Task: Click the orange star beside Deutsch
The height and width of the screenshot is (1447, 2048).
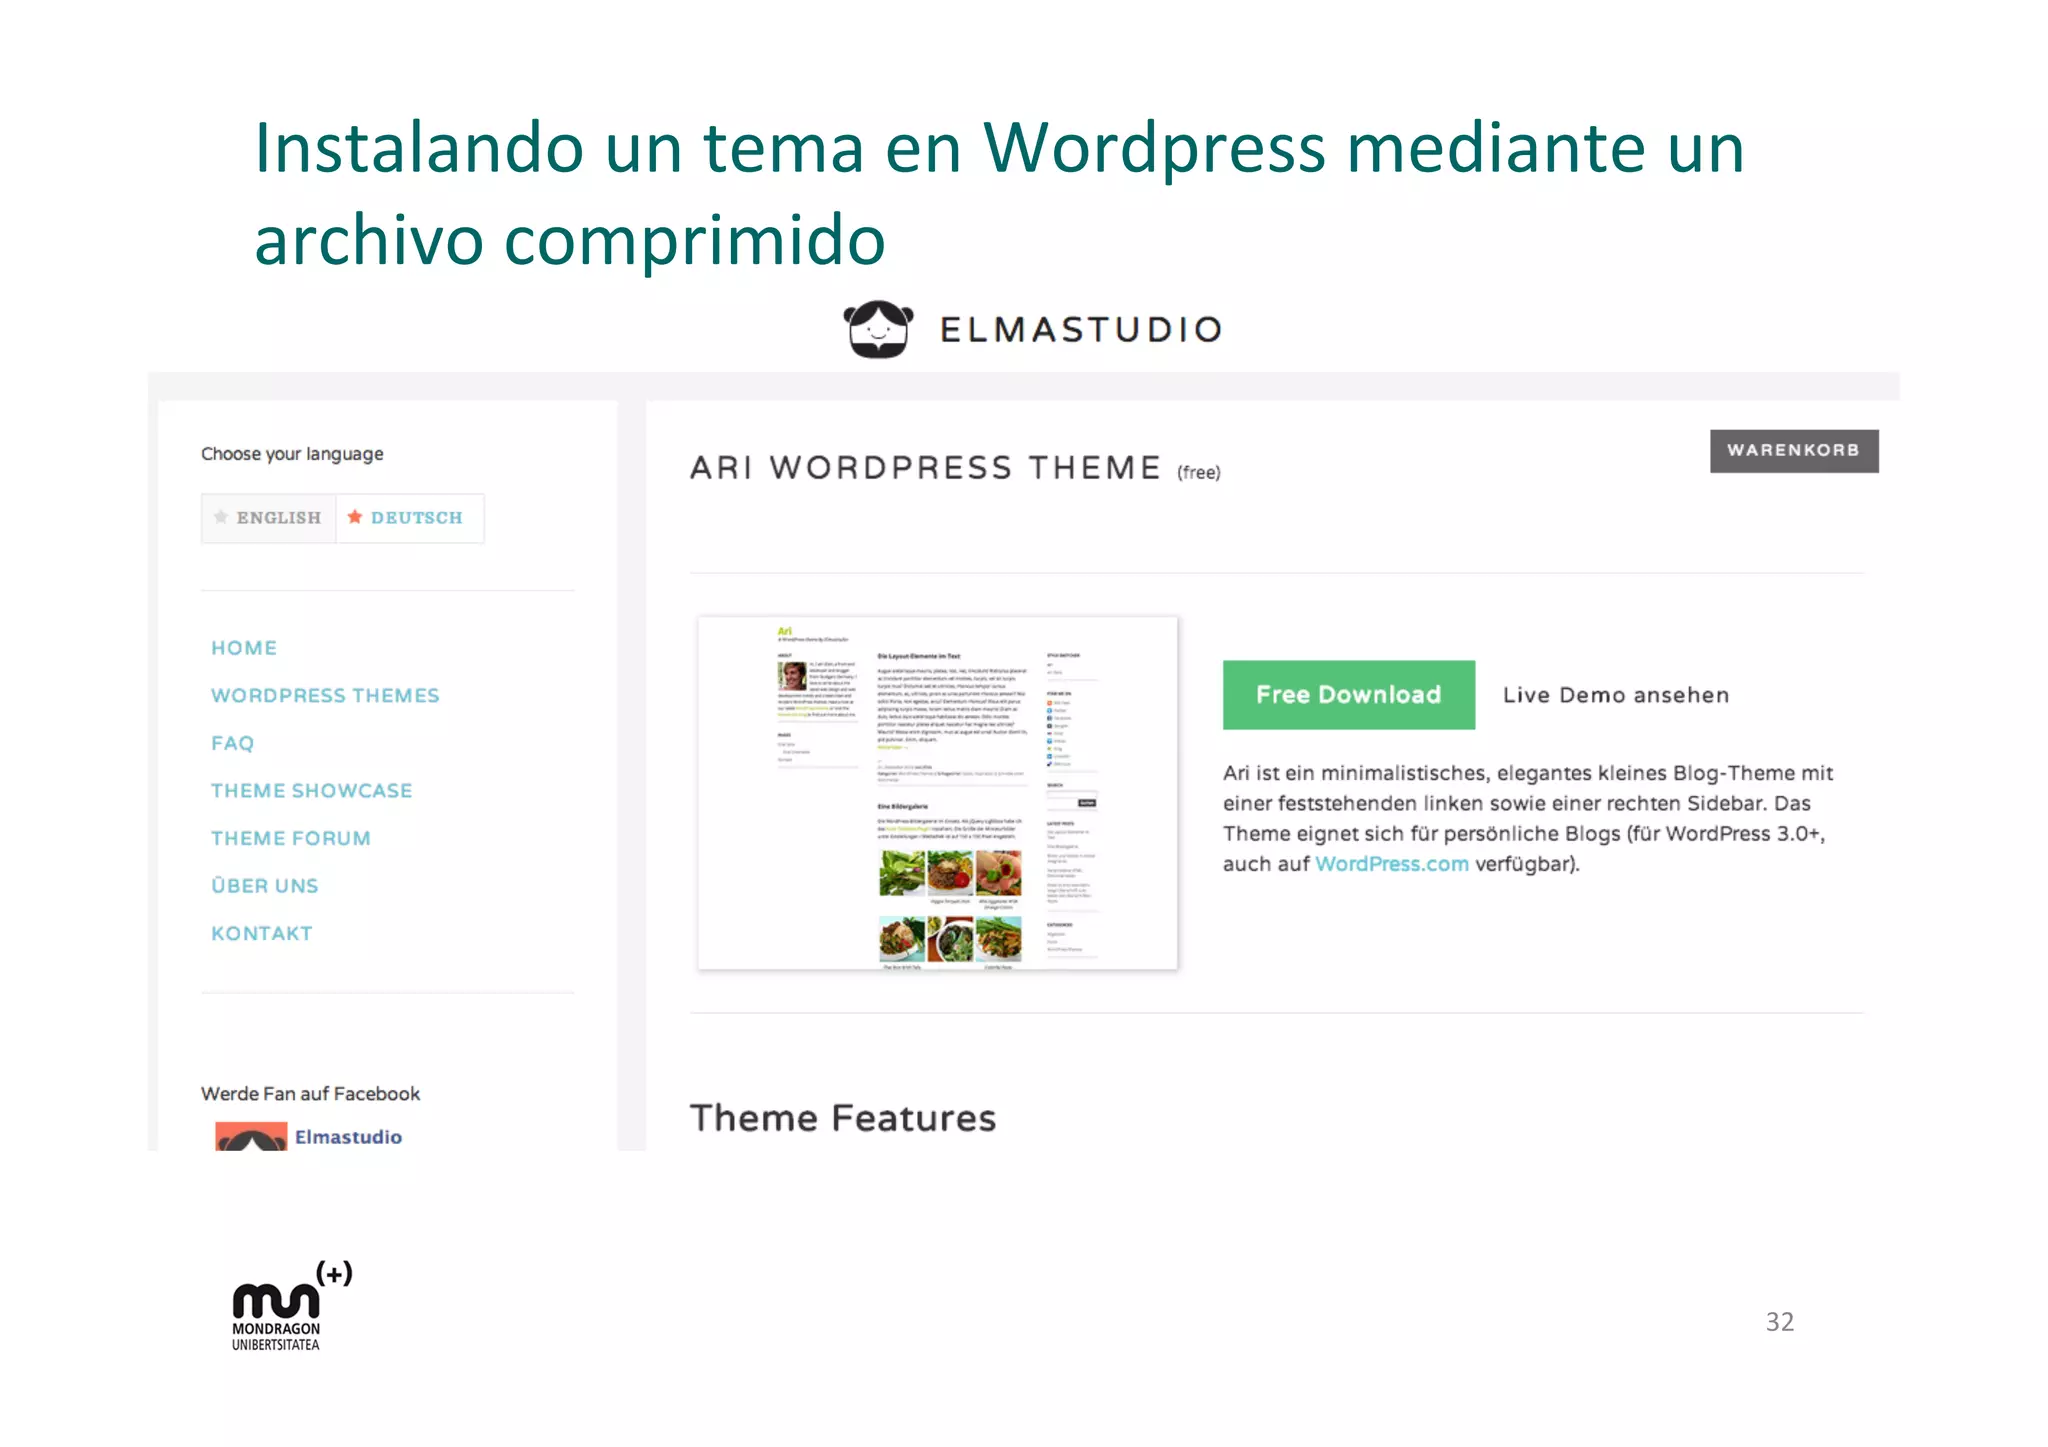Action: coord(354,517)
